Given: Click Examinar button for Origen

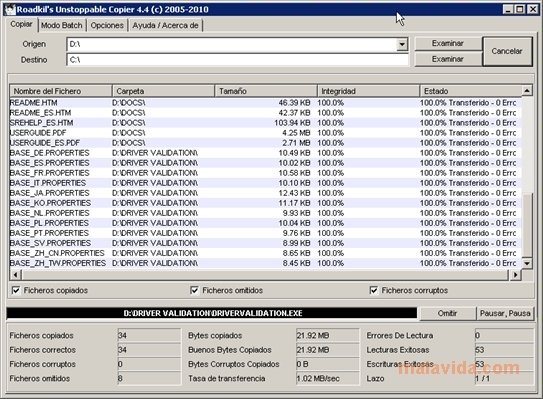Looking at the screenshot, I should (448, 44).
